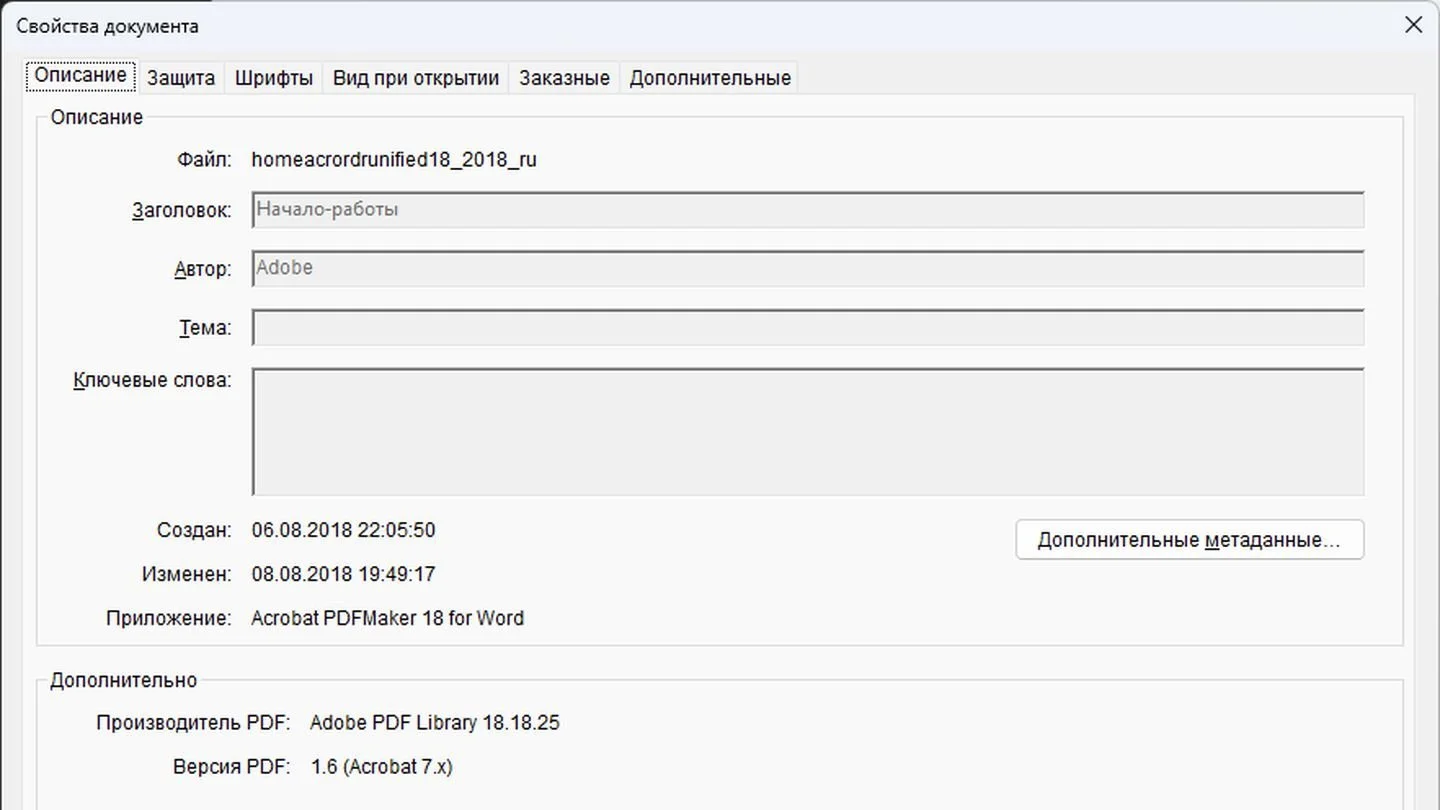Click the Ключевые слова: label
Viewport: 1440px width, 810px height.
tap(152, 380)
